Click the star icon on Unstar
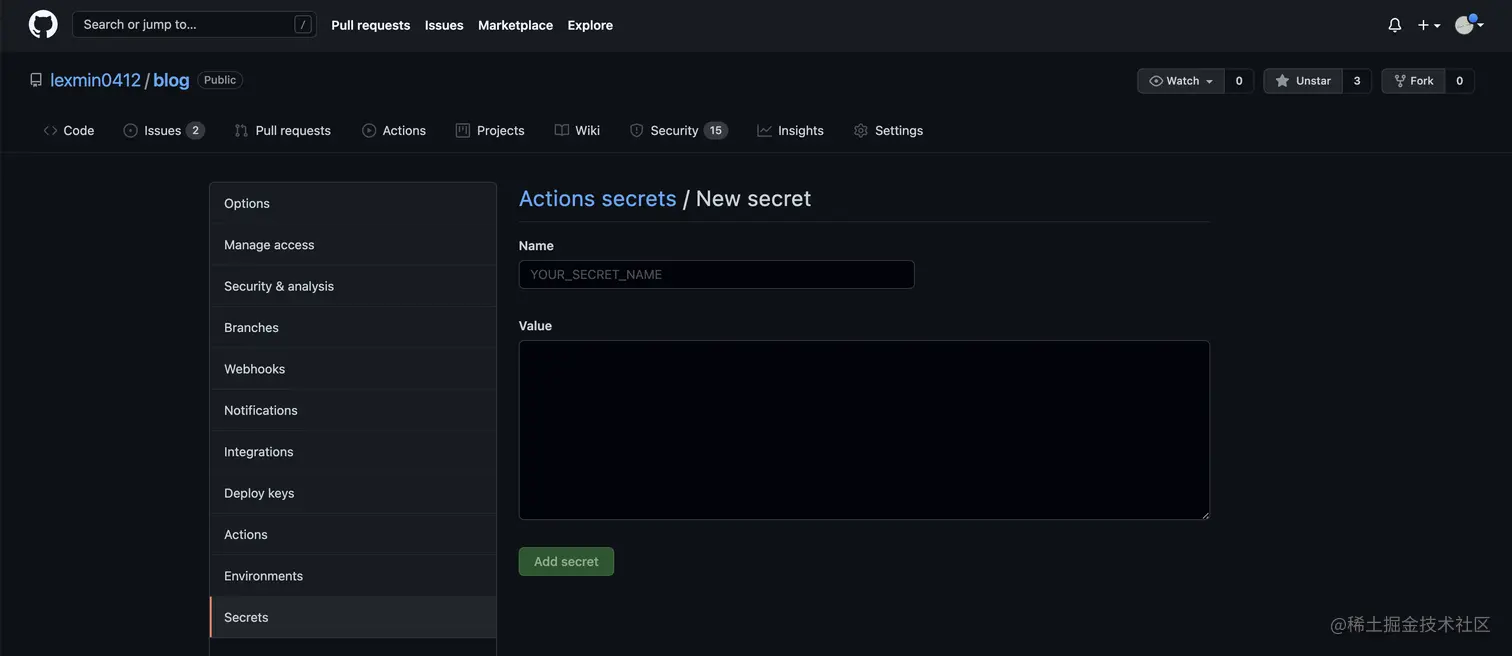The width and height of the screenshot is (1512, 656). click(x=1282, y=81)
